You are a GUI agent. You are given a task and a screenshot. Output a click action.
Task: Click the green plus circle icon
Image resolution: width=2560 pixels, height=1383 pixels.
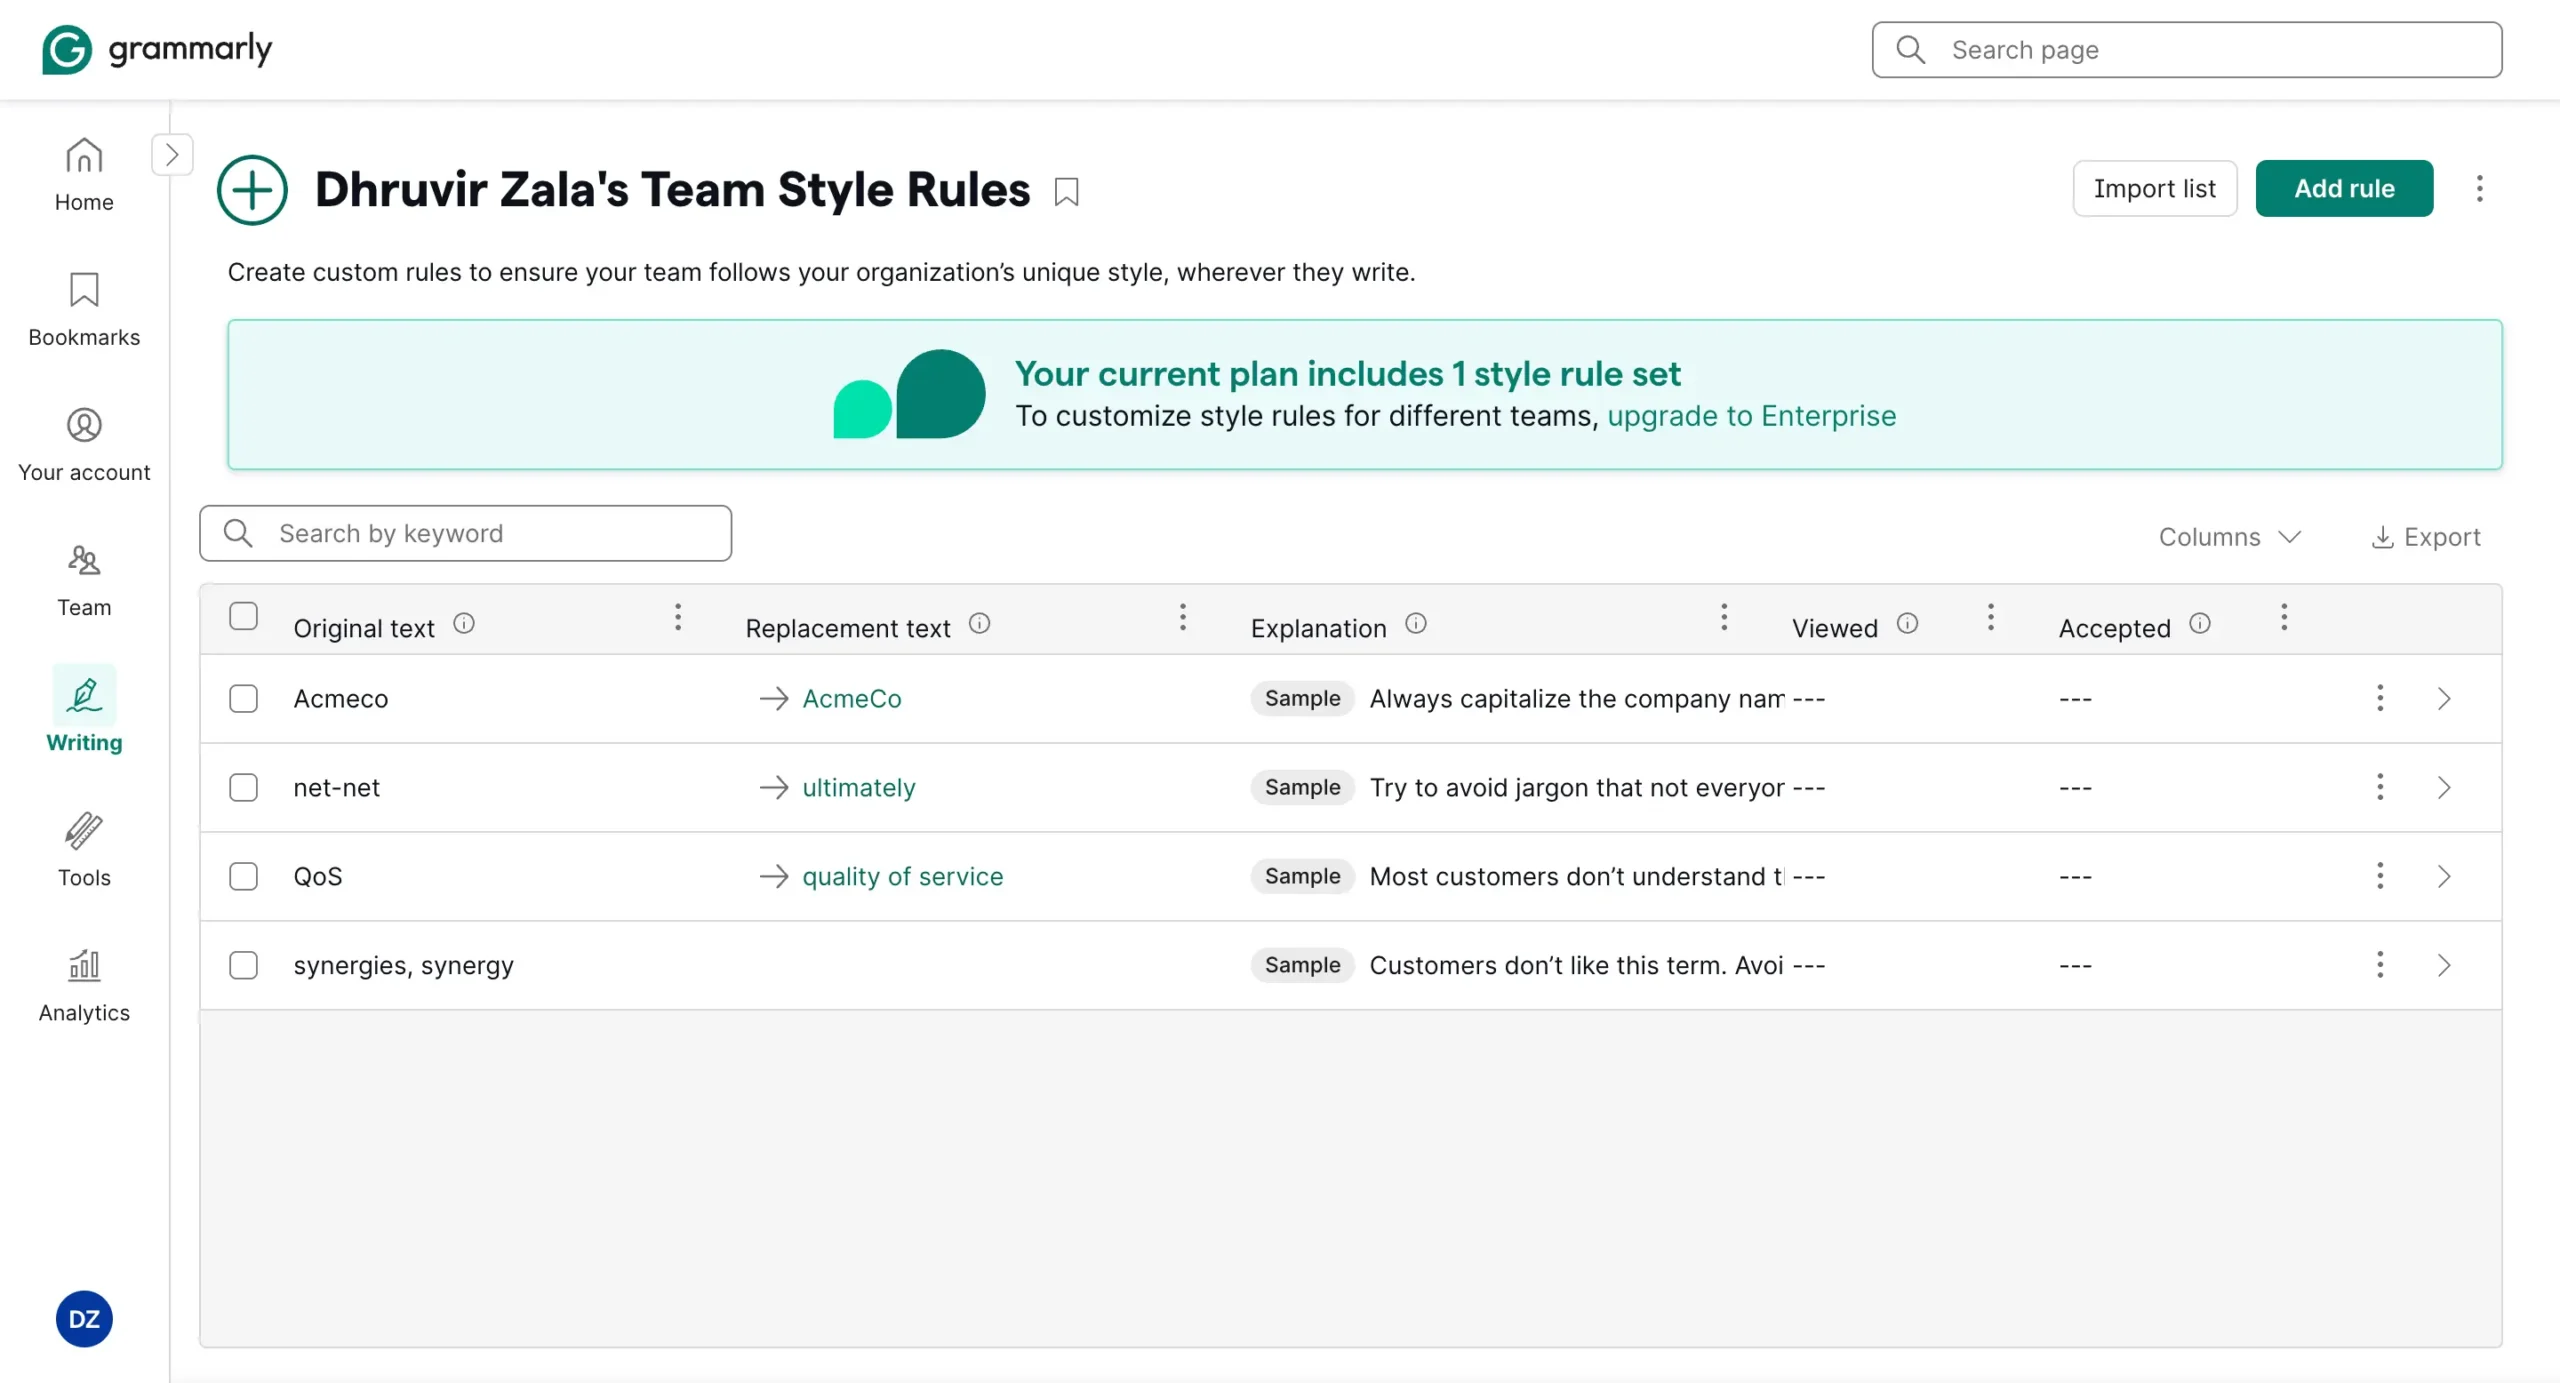click(x=252, y=190)
